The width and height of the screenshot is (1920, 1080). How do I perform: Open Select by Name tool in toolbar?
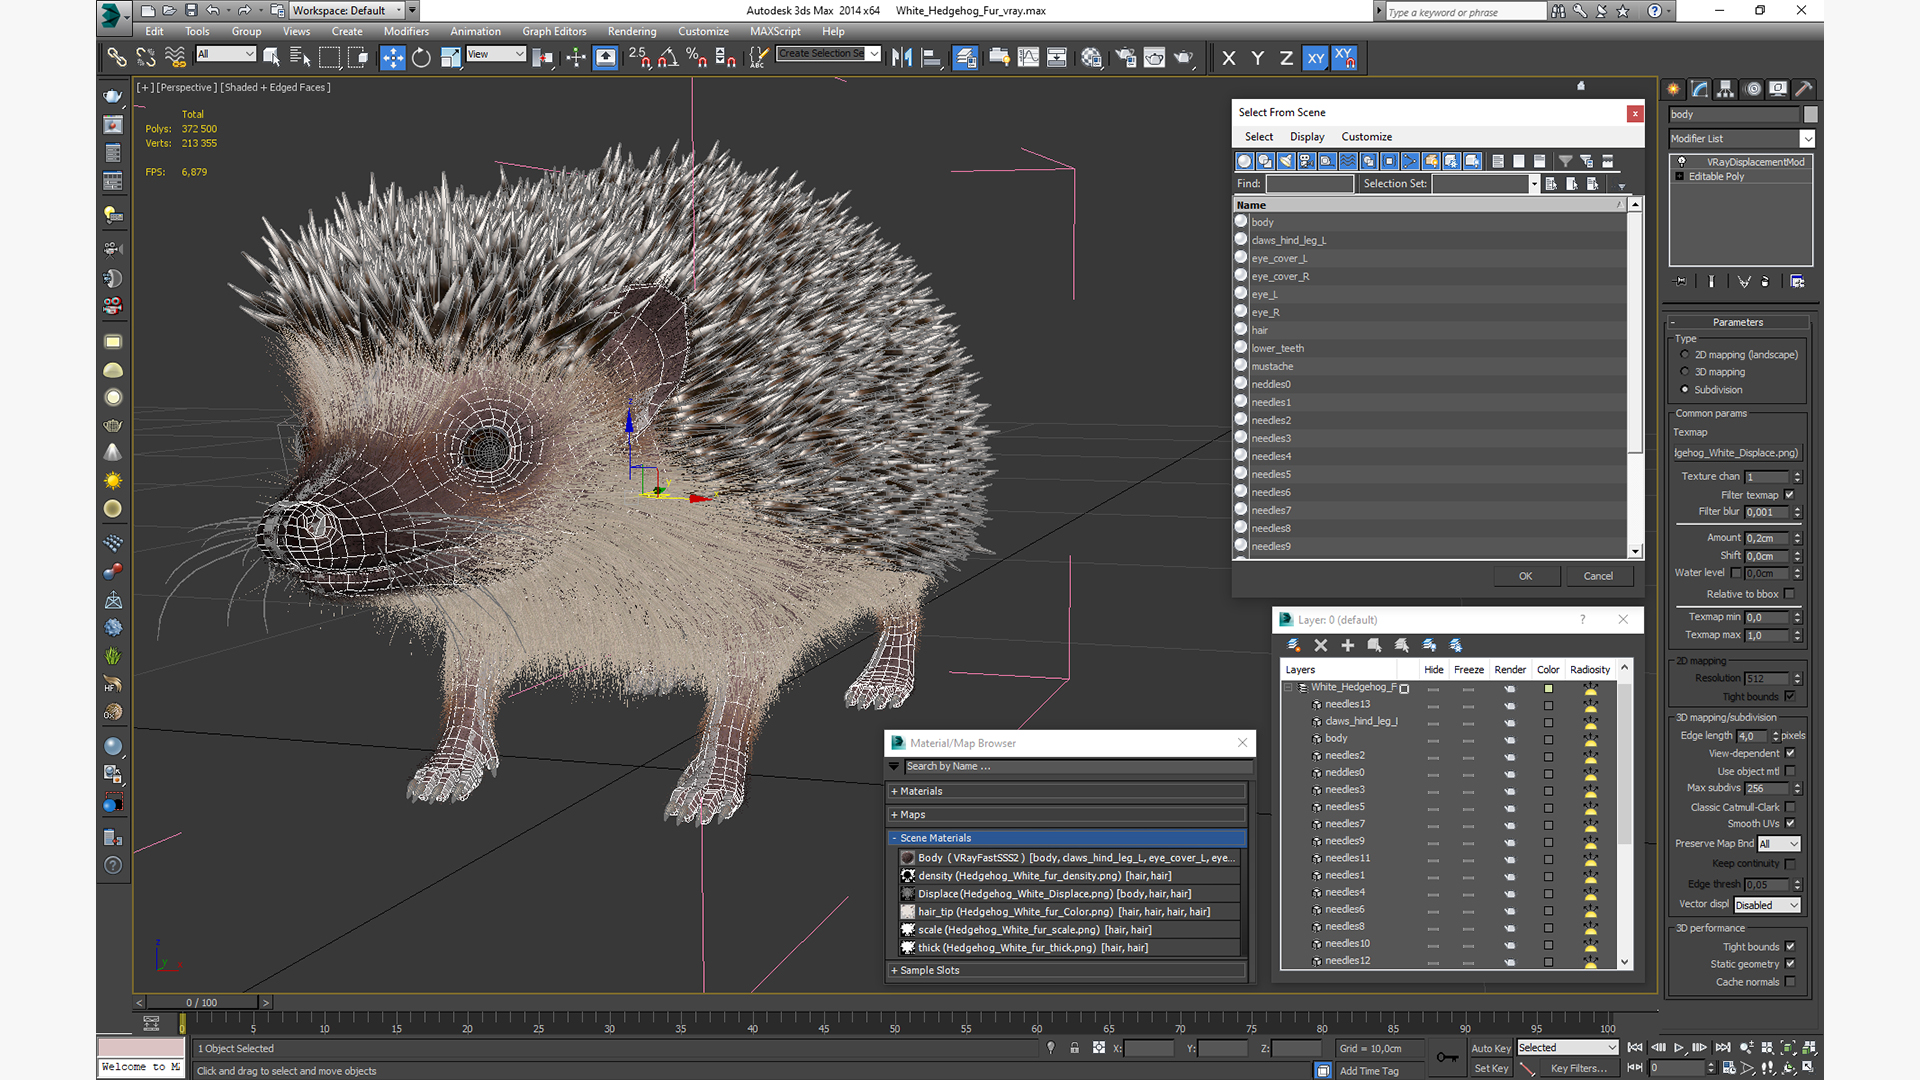[x=300, y=57]
